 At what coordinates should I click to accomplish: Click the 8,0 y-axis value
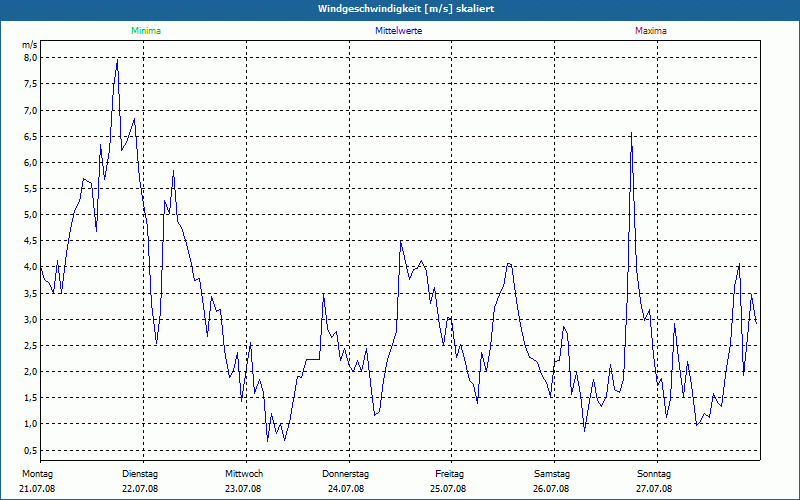(31, 58)
